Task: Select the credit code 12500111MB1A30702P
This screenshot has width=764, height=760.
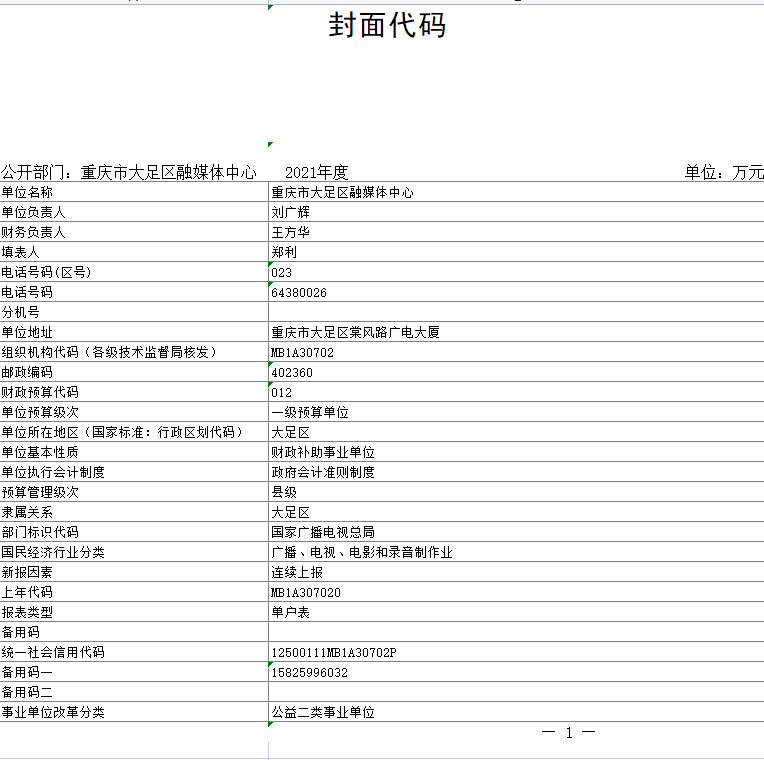Action: coord(516,651)
